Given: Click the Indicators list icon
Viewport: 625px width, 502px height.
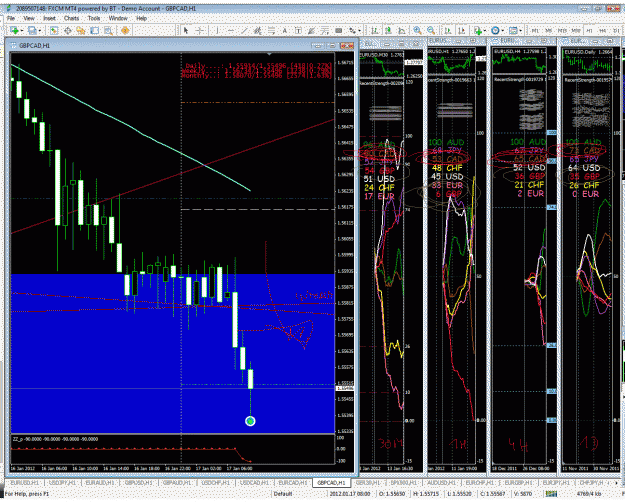Looking at the screenshot, I should click(x=477, y=30).
